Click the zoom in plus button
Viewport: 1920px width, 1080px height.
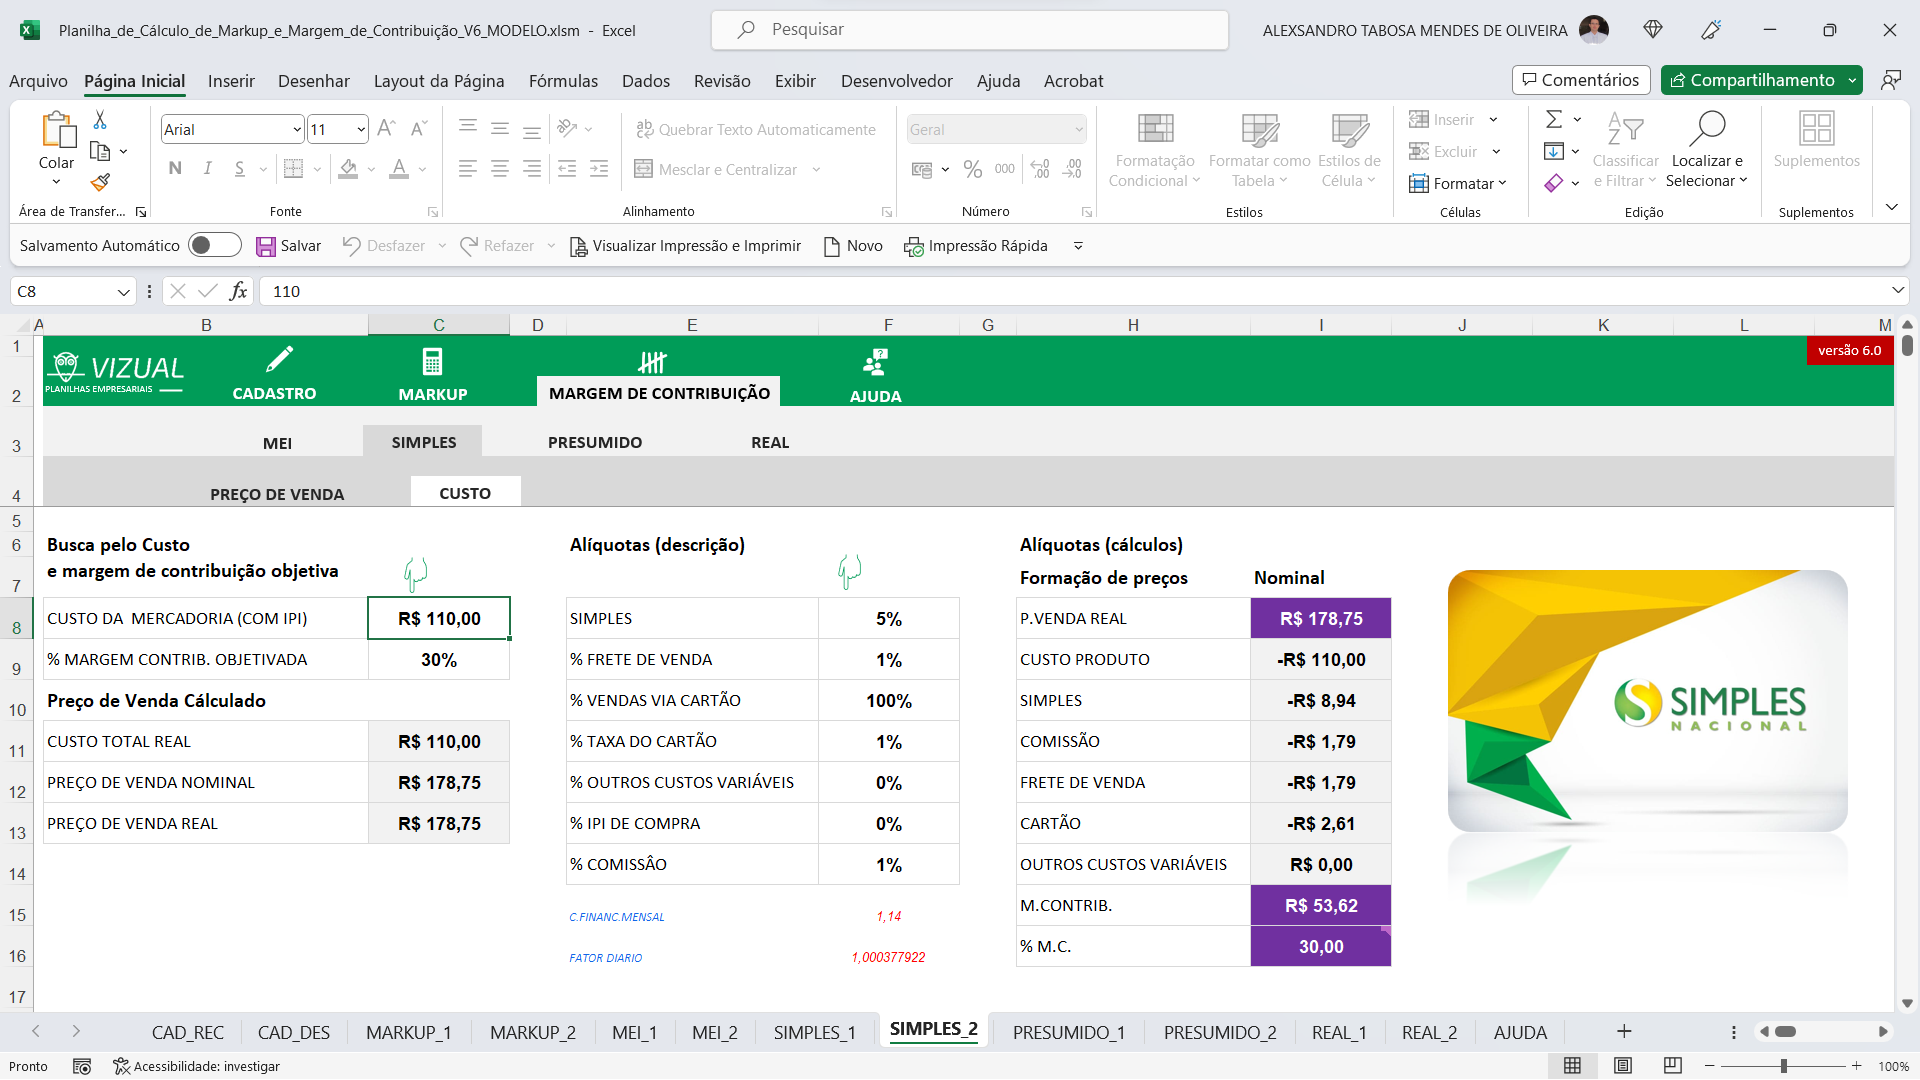(1856, 1066)
